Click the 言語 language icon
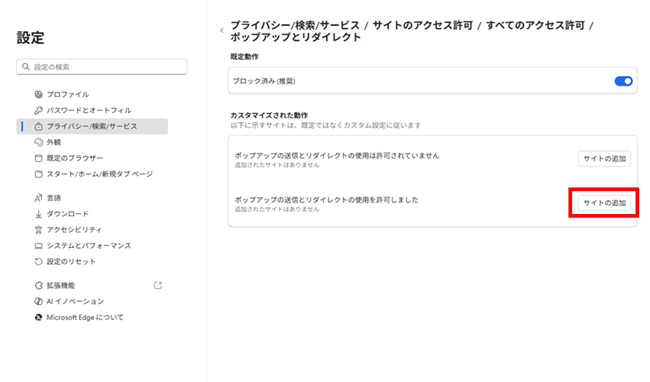Screen dimensions: 650x382 coord(39,198)
